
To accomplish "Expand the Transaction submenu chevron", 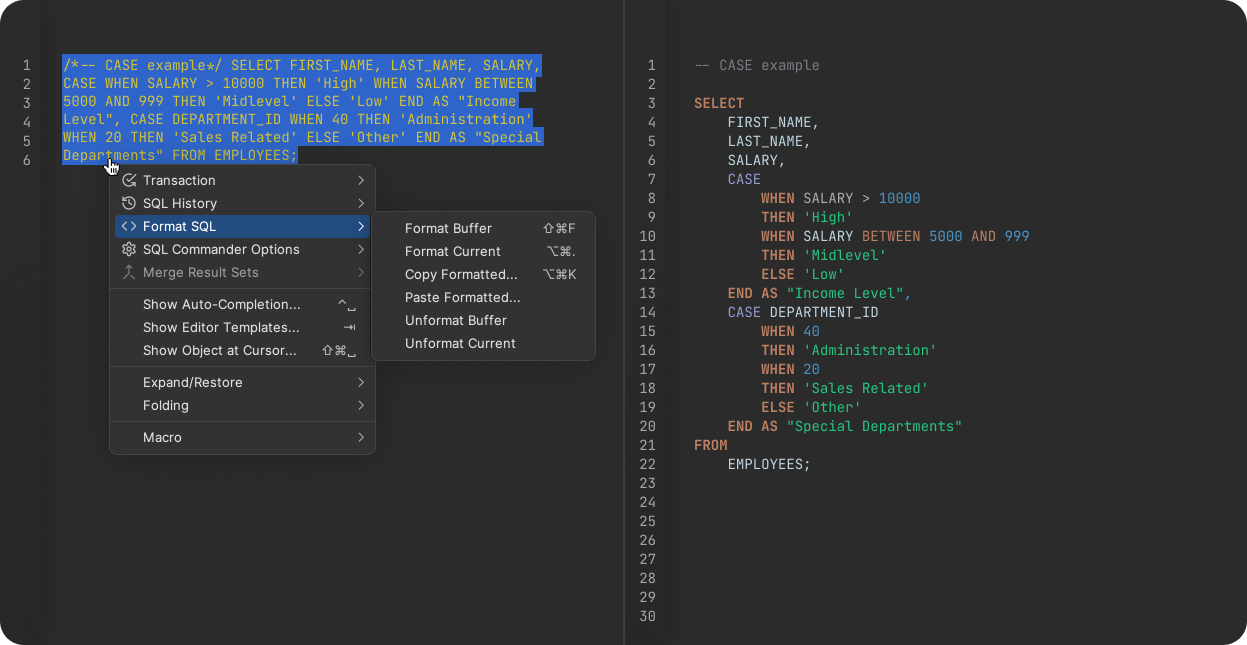I will tap(361, 180).
